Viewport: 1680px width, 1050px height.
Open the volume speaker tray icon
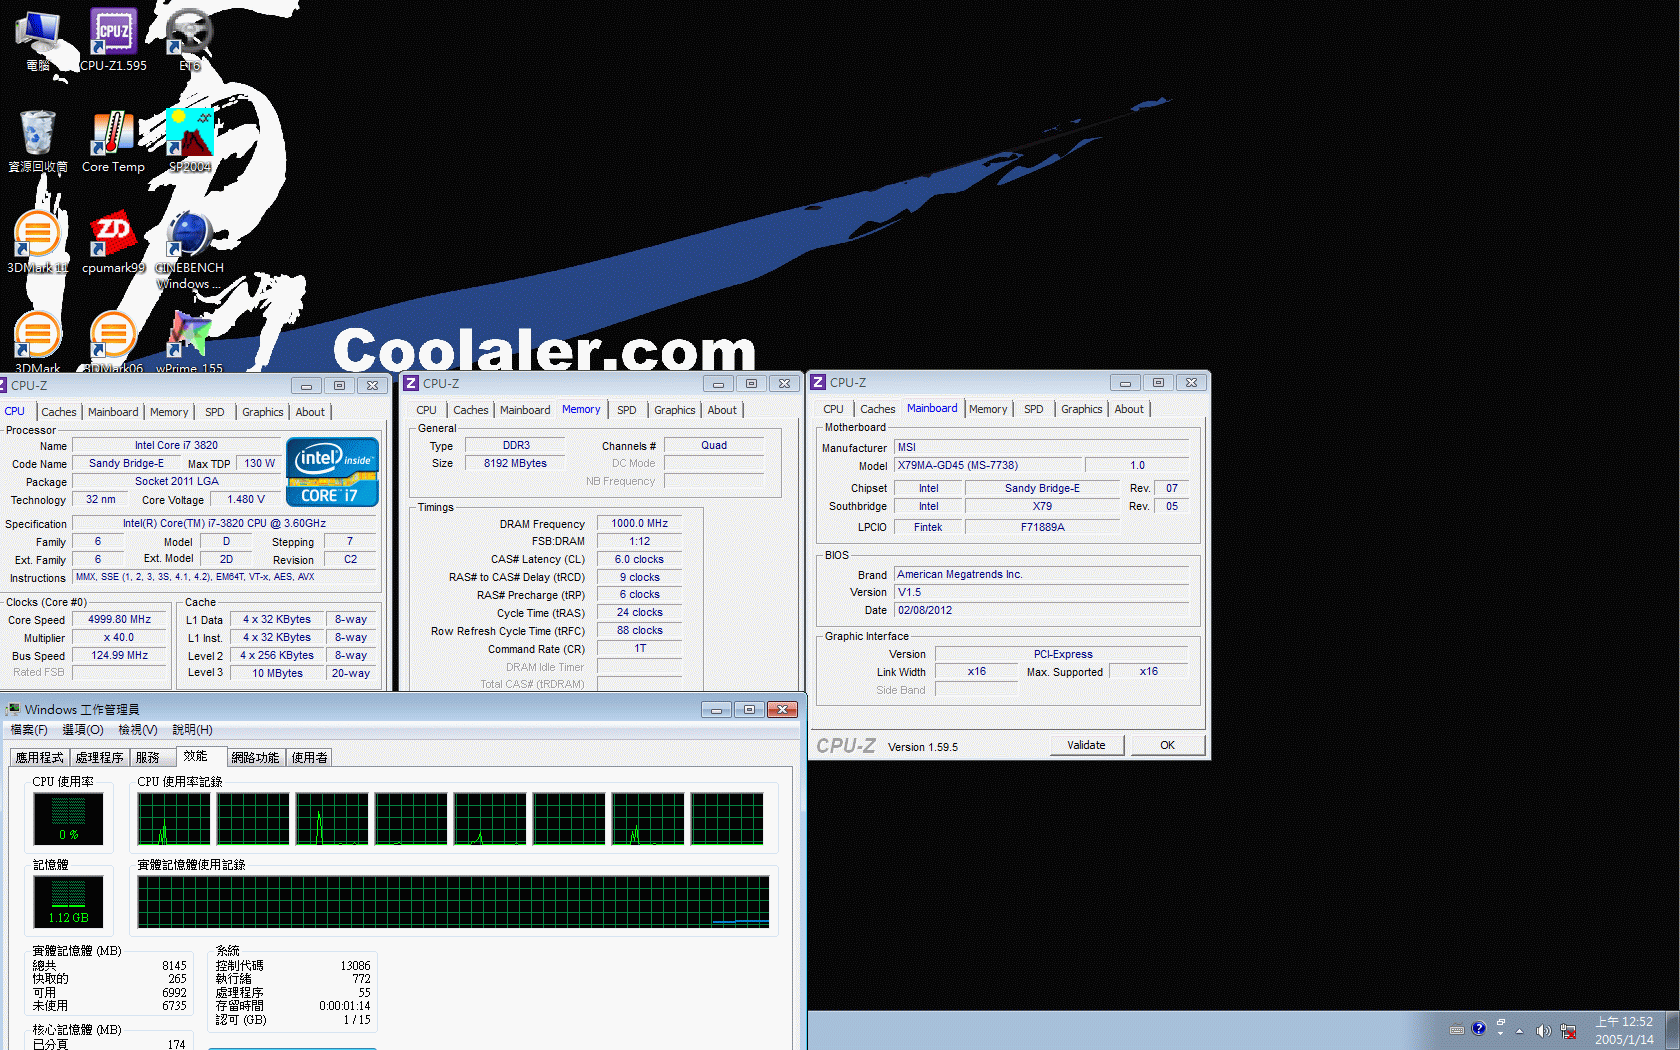tap(1543, 1031)
